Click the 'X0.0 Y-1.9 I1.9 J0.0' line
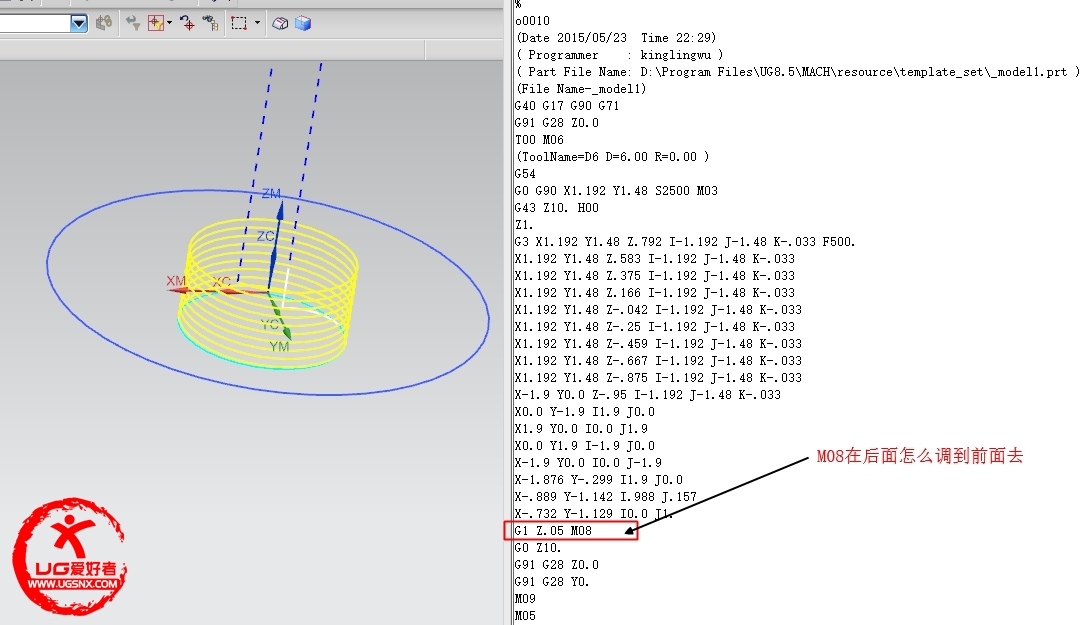This screenshot has width=1088, height=625. click(x=584, y=411)
